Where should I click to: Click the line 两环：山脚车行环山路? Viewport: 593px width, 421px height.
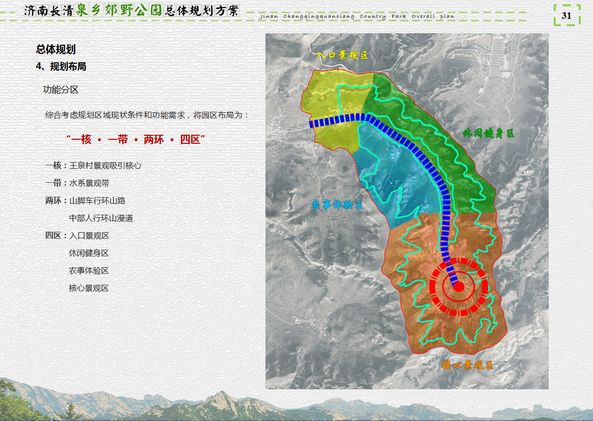click(85, 200)
